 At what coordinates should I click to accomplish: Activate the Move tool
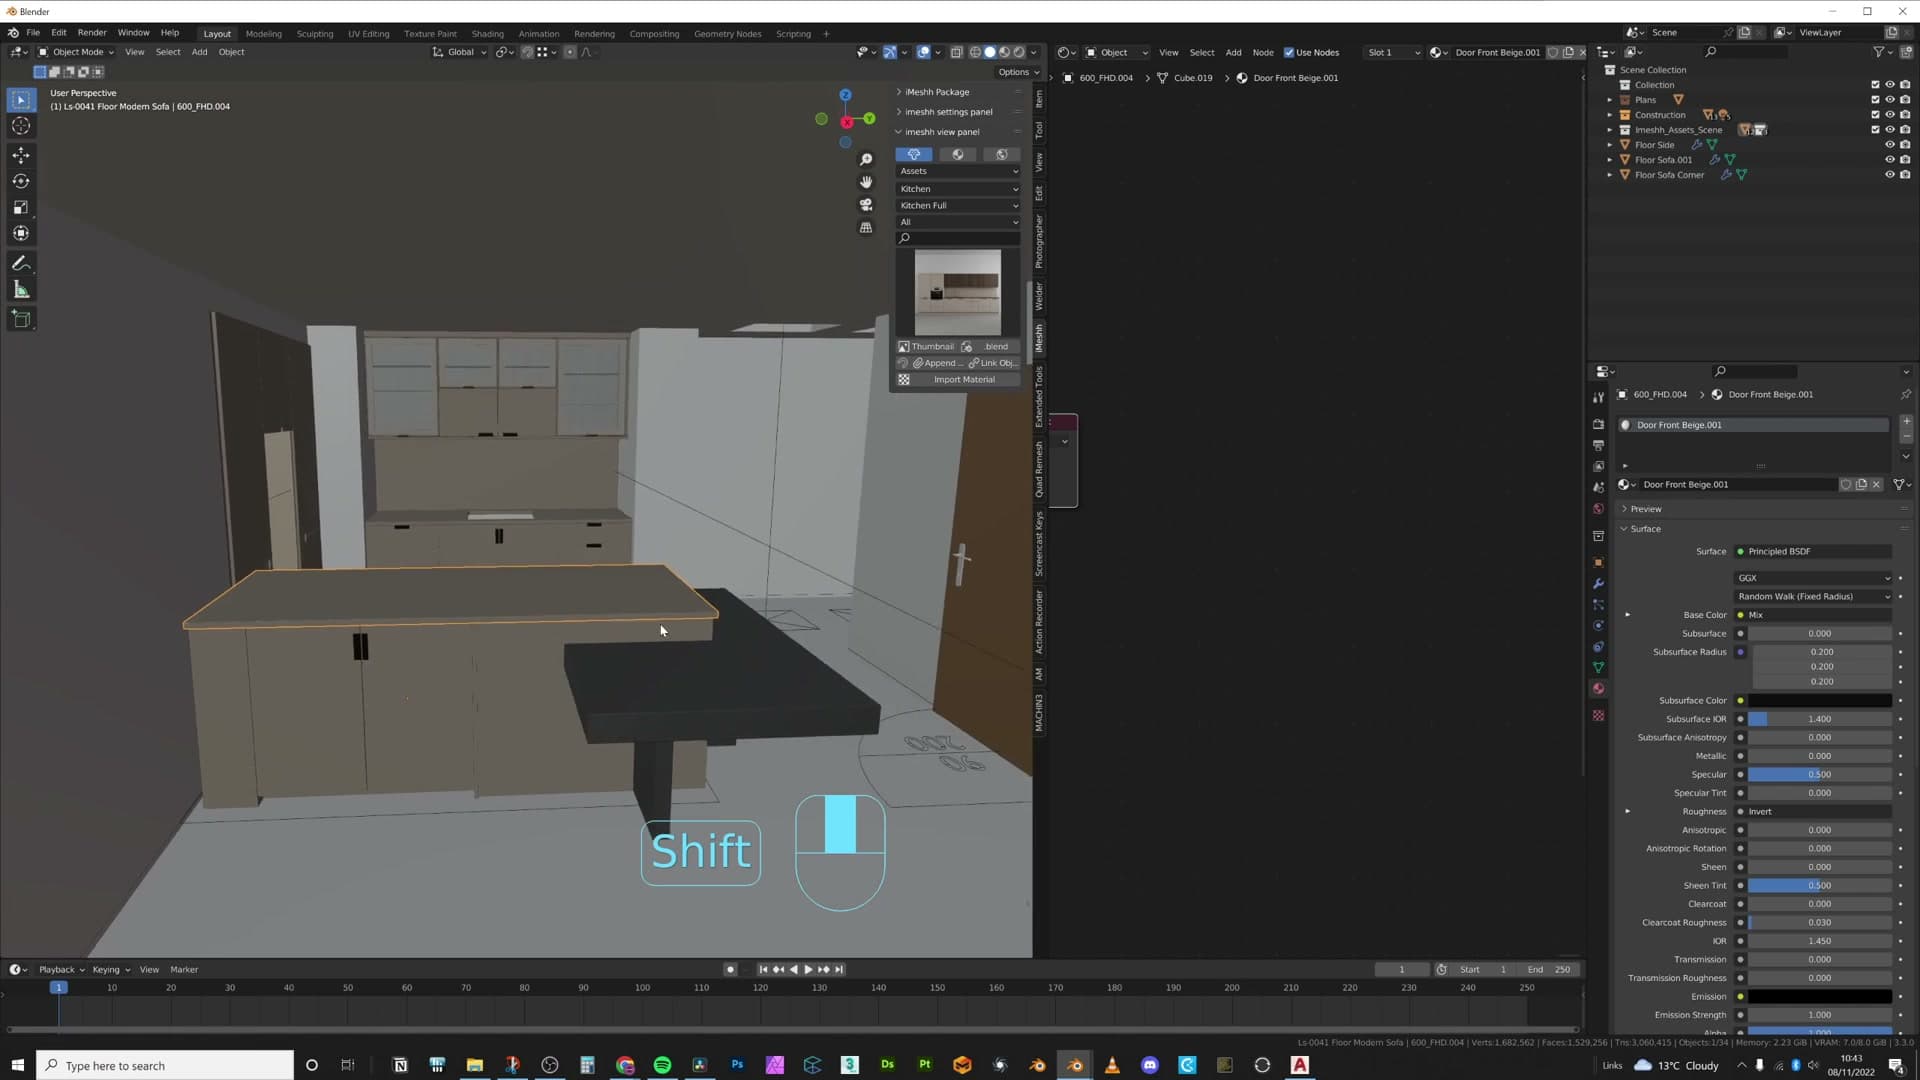21,155
